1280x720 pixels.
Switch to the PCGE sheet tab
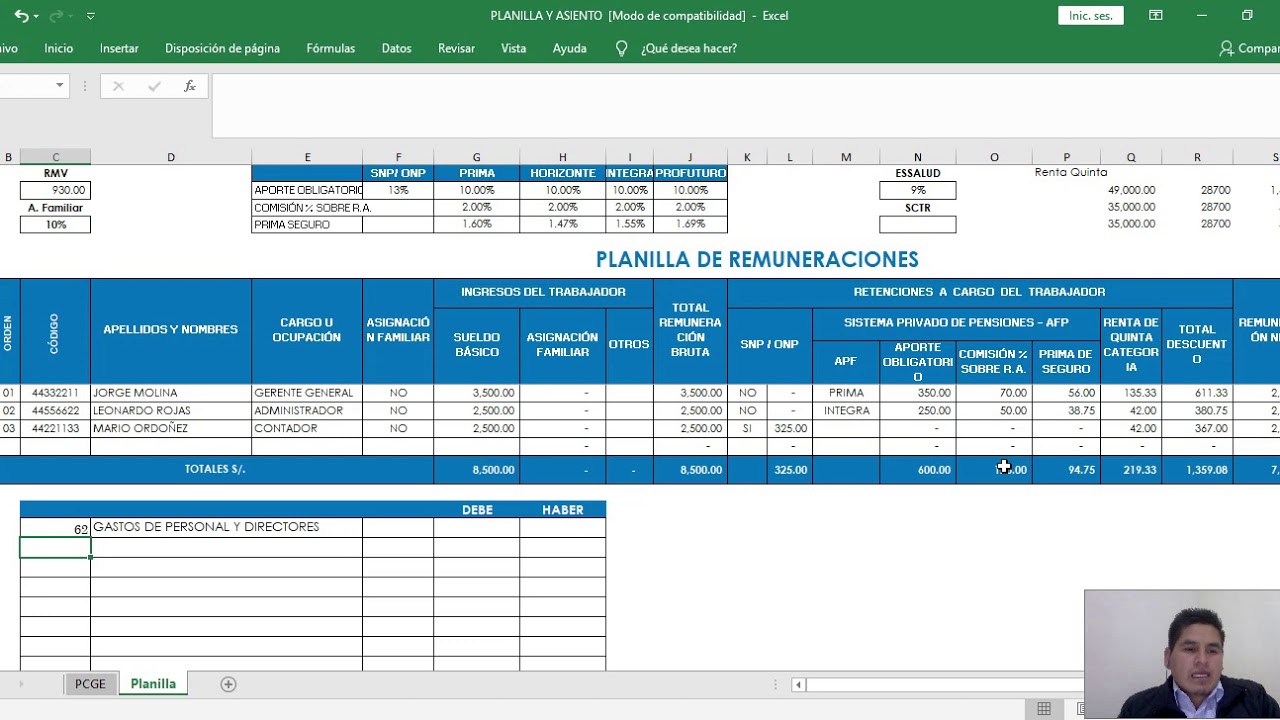[x=90, y=684]
